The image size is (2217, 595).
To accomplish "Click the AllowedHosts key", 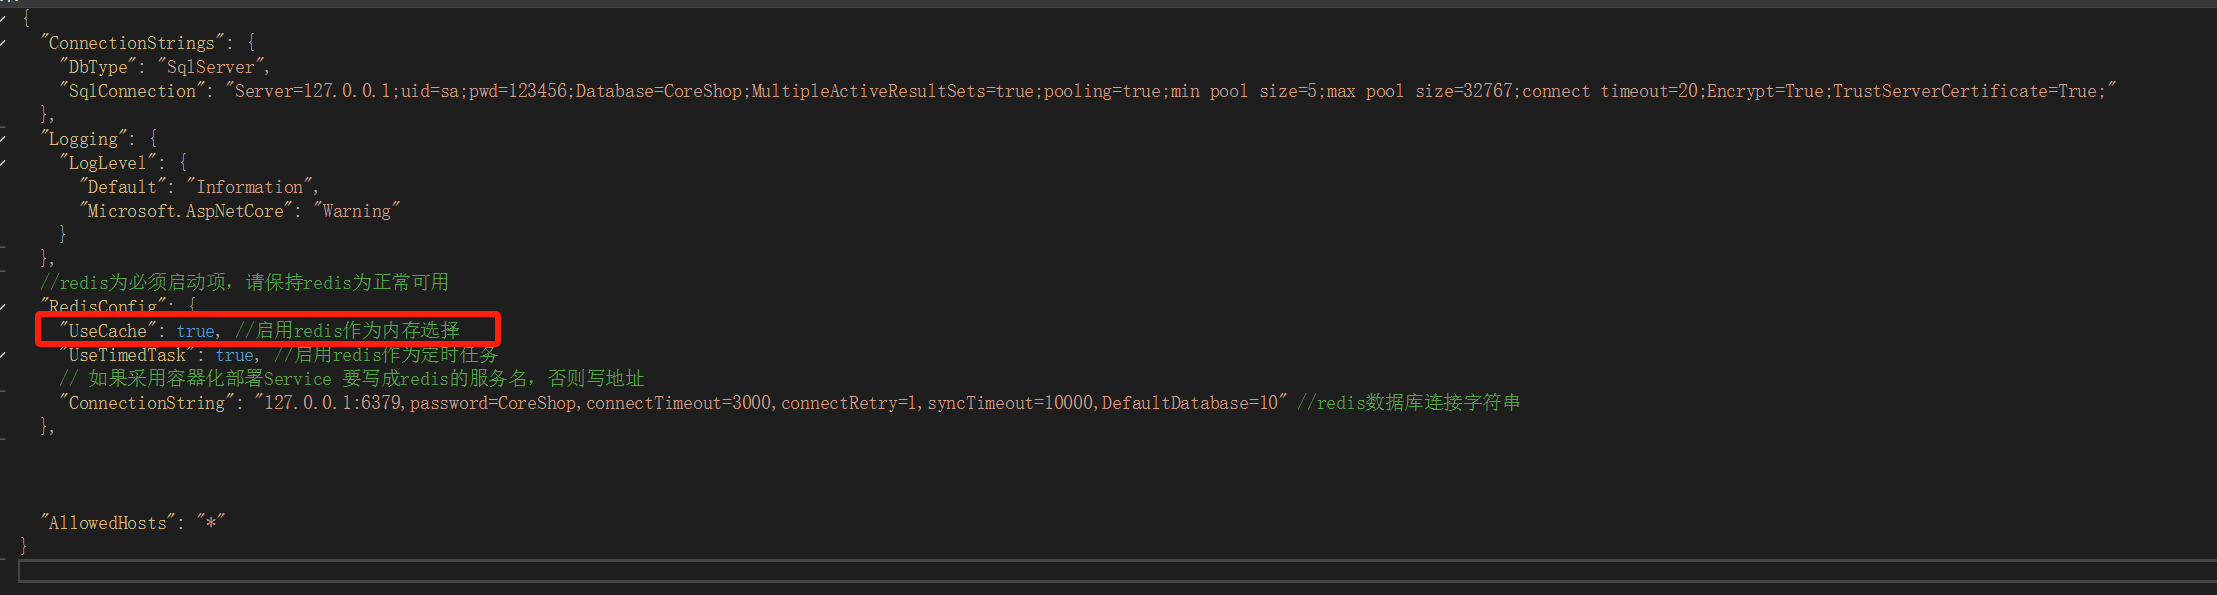I will coord(108,523).
